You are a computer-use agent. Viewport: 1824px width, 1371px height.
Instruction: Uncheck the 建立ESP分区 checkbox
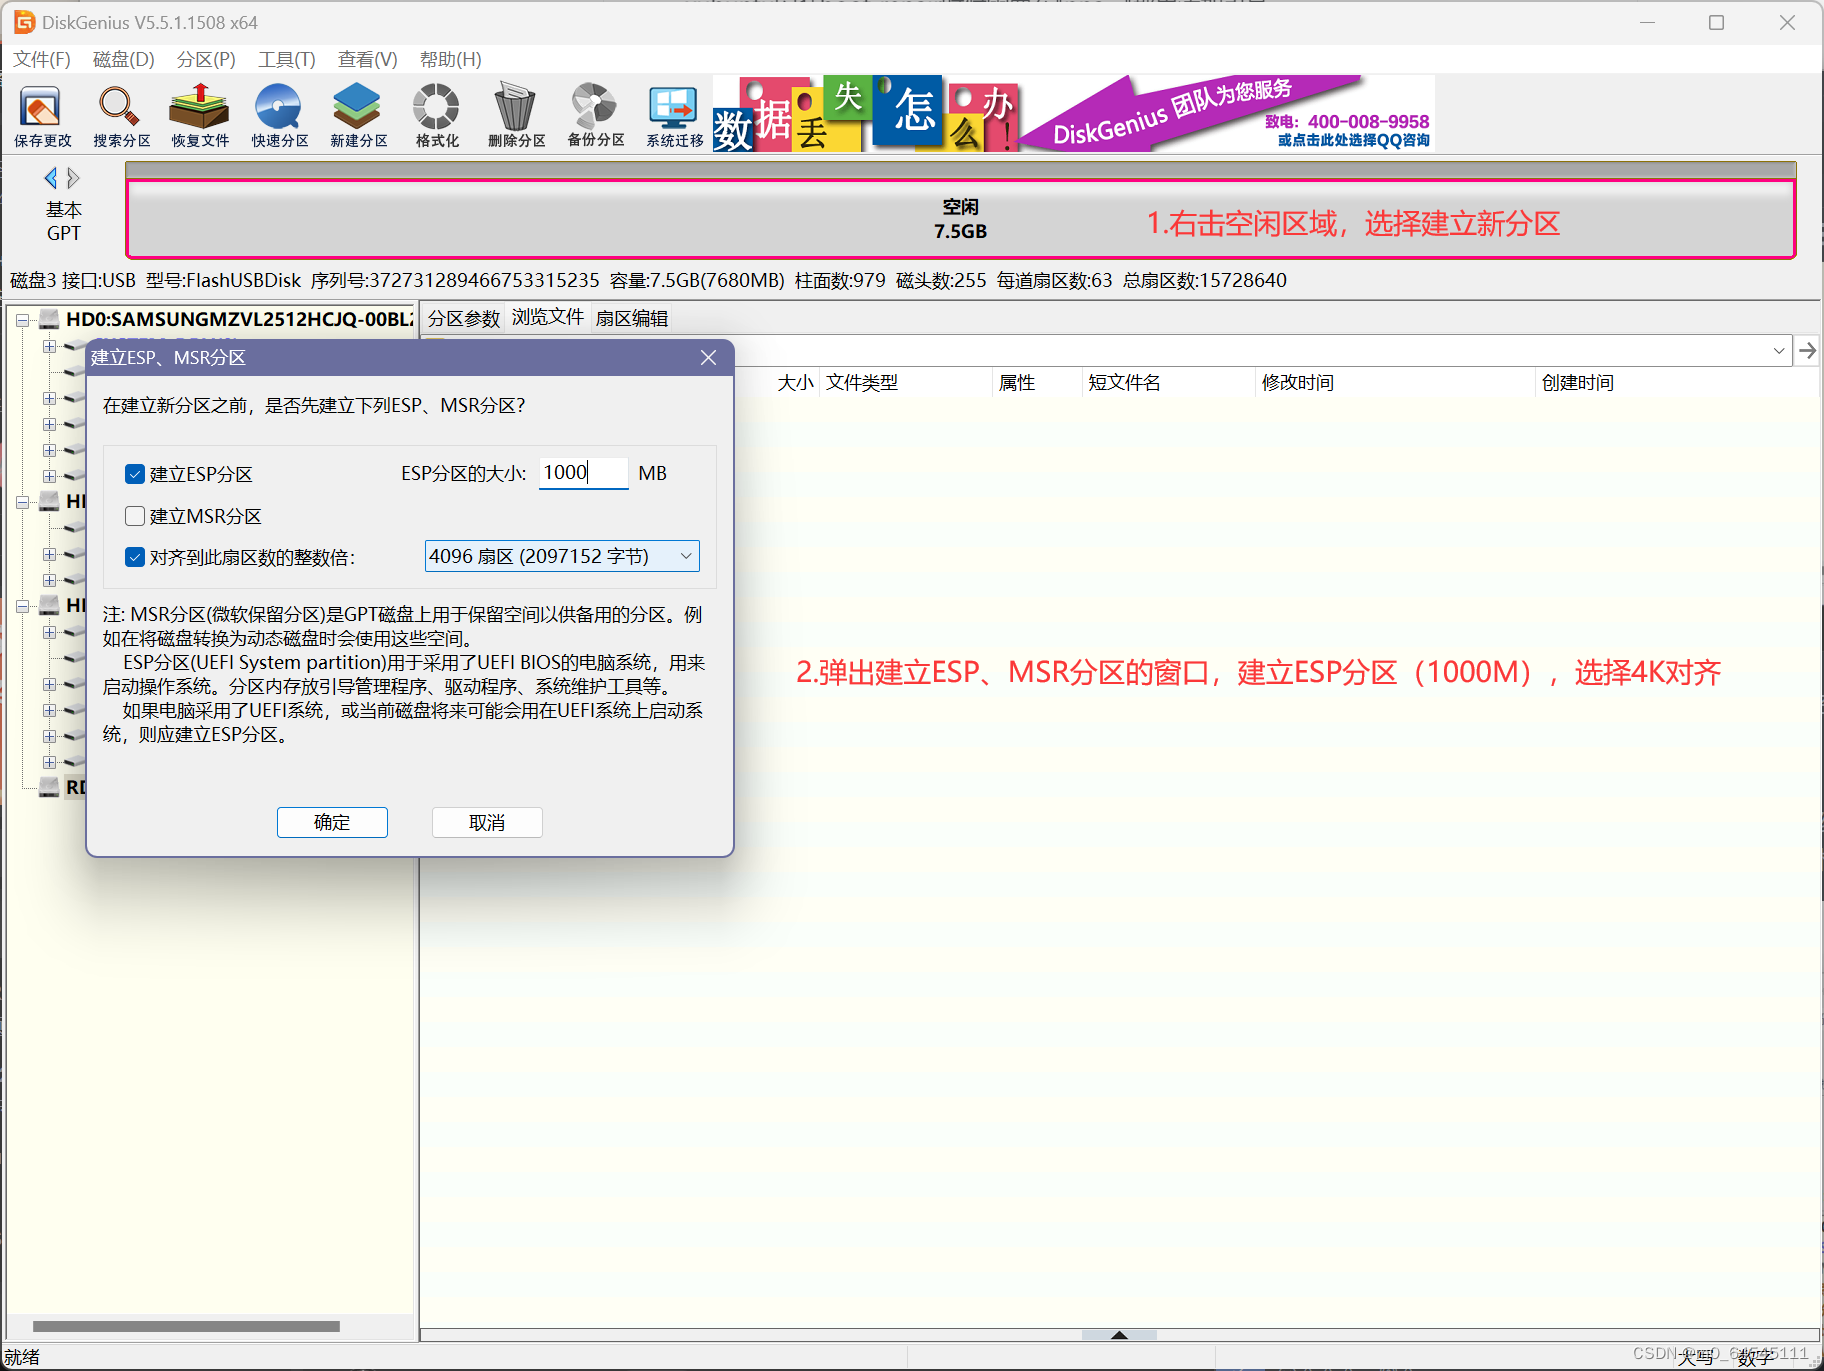click(x=135, y=473)
